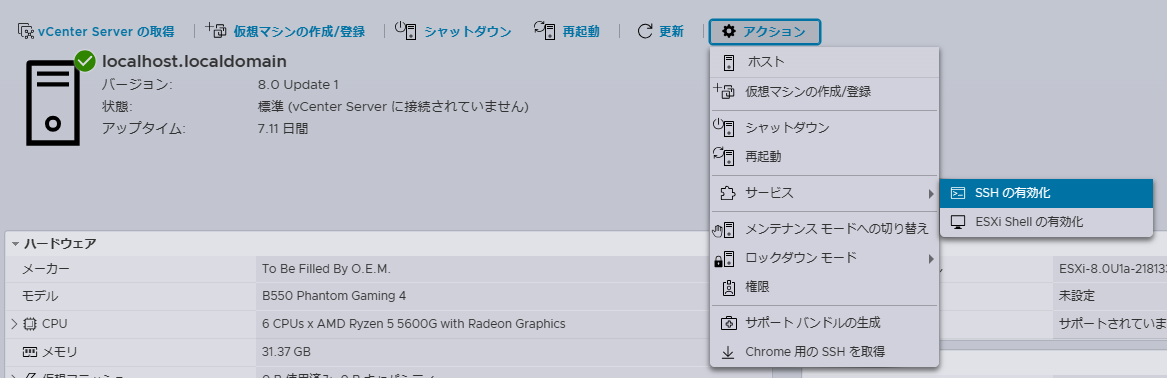Collapse the ハードウェア panel
Screen dimensions: 1167x378
[x=15, y=243]
